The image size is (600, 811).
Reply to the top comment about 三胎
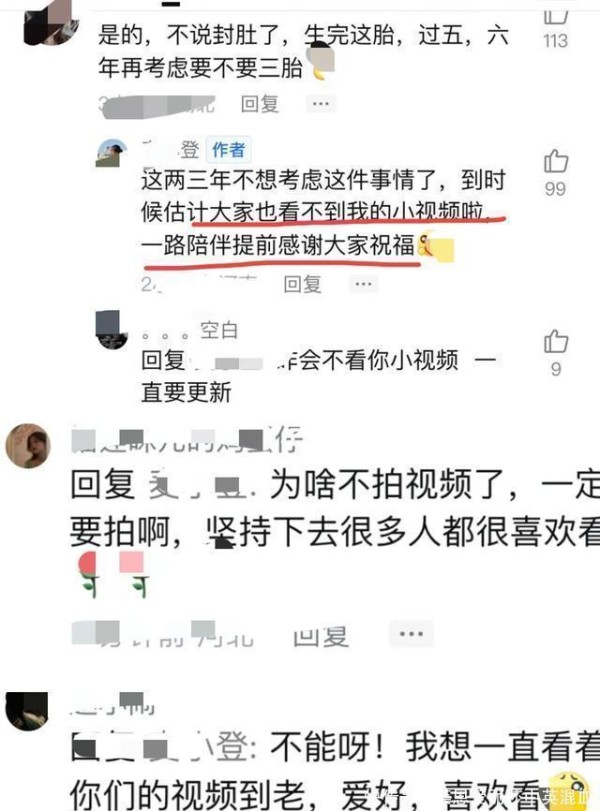coord(260,104)
